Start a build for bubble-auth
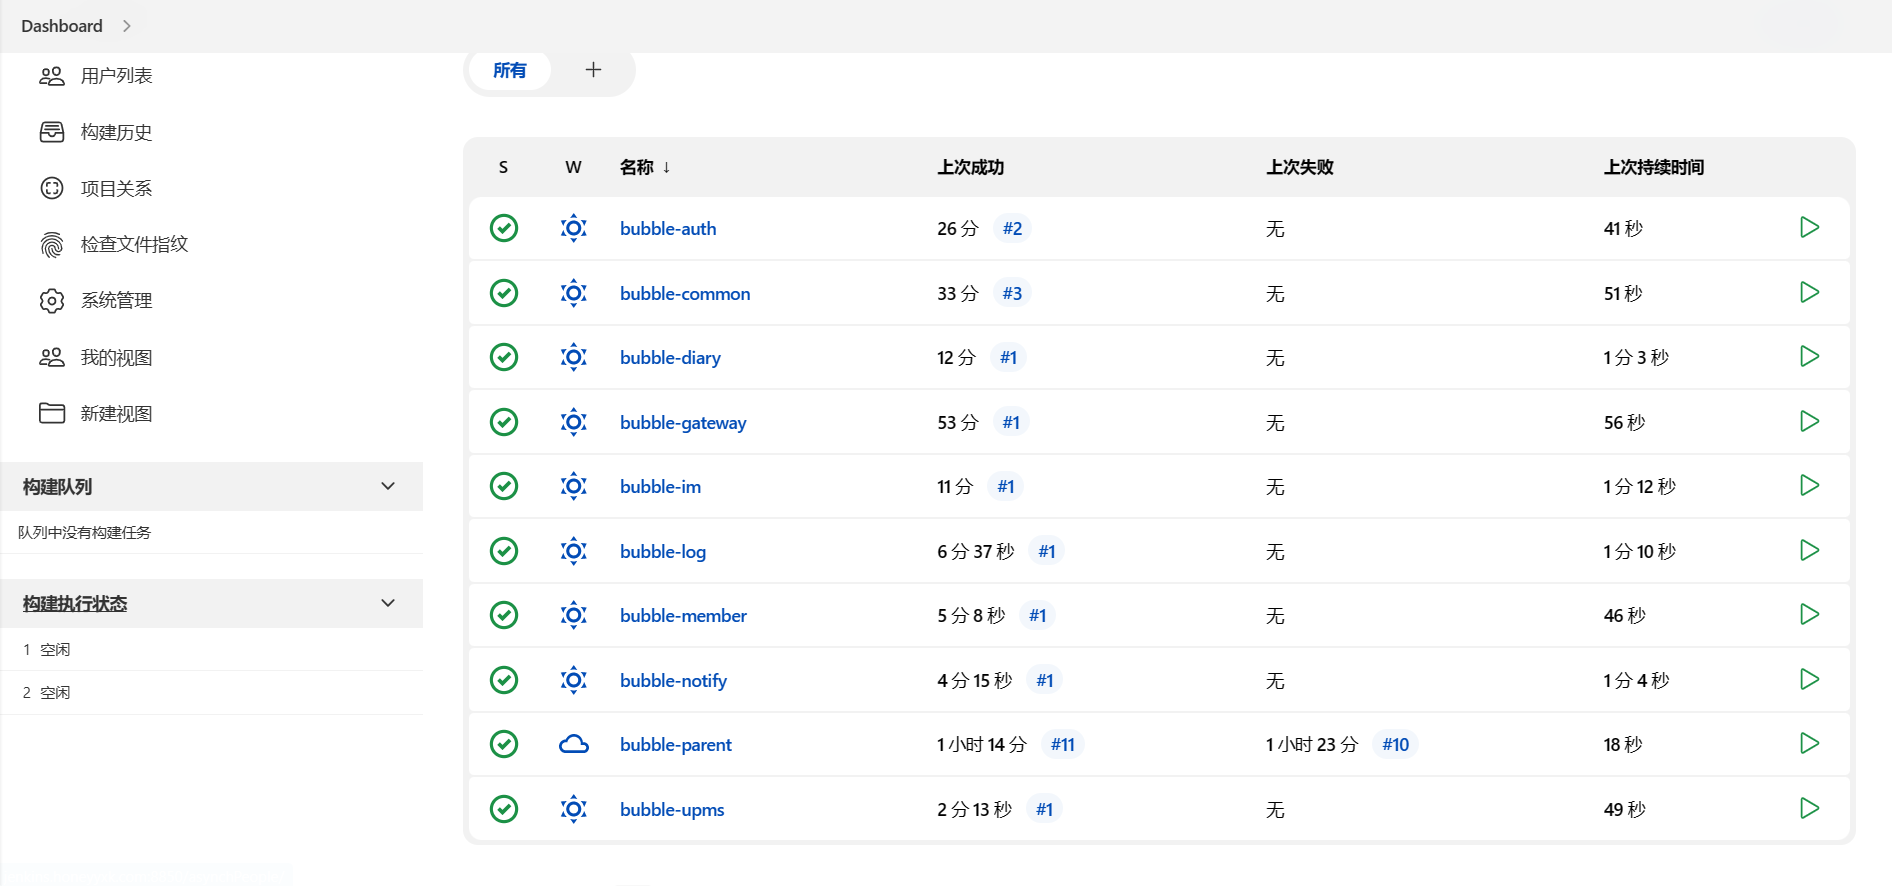This screenshot has height=886, width=1892. (1809, 228)
